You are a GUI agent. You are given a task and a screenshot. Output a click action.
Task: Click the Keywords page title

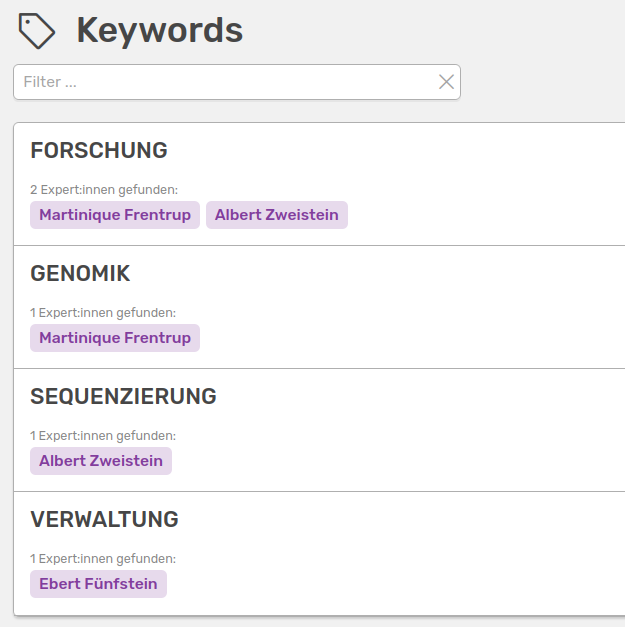tap(160, 31)
